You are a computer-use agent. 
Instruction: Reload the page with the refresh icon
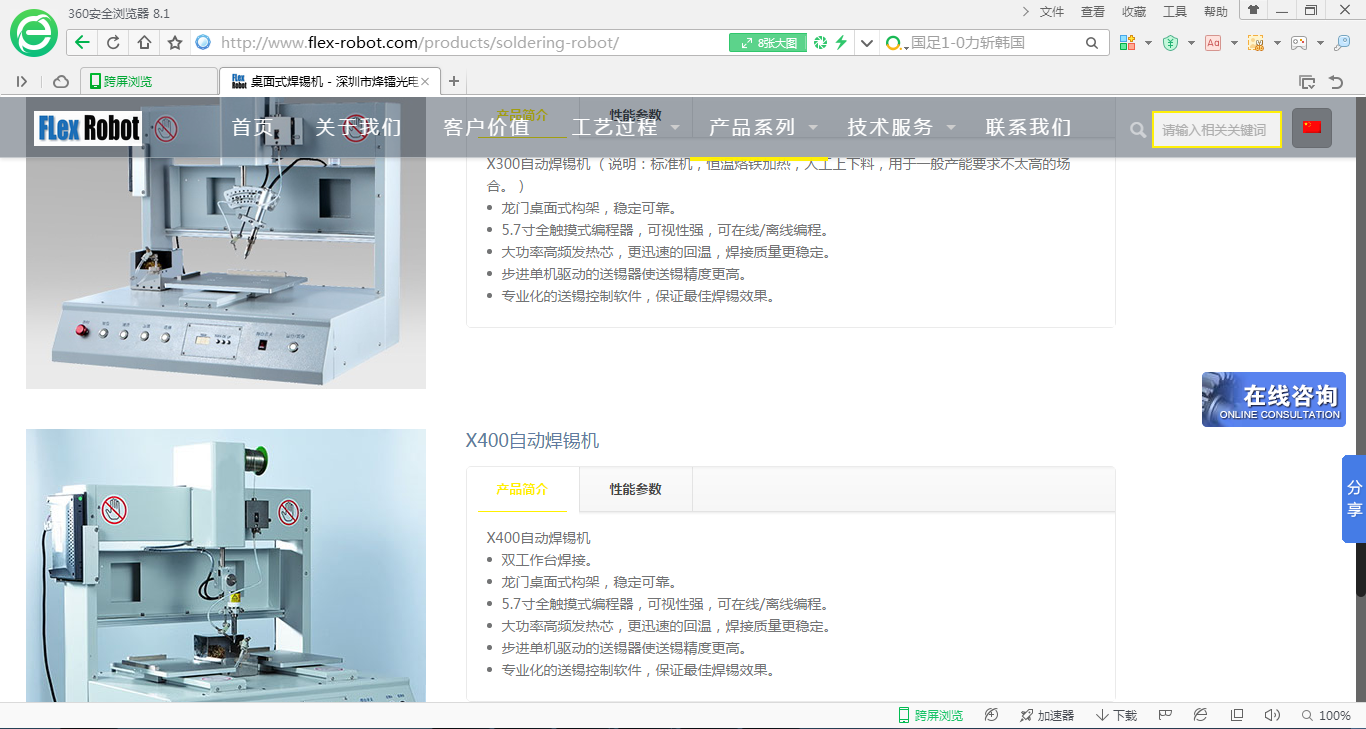pos(113,43)
